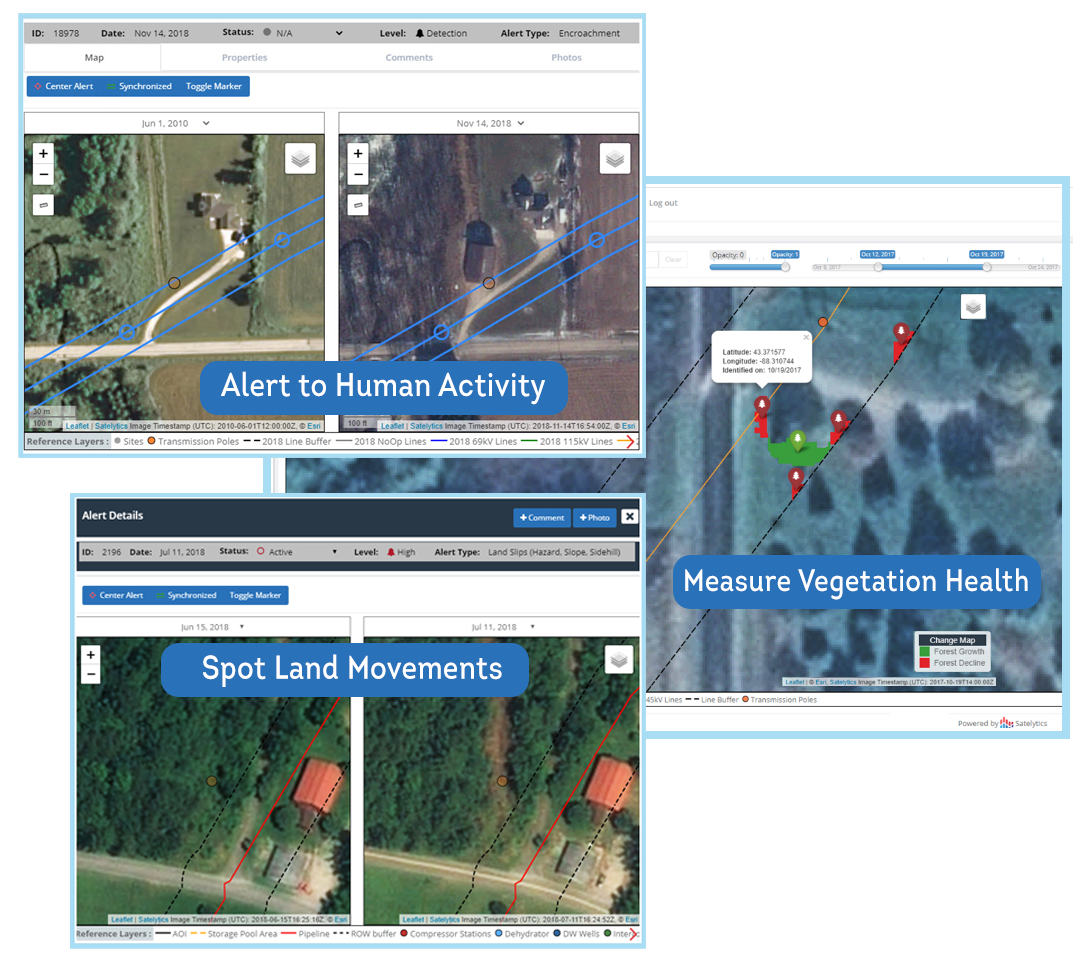Open the layers control on Jul 11, 2018 map
Image resolution: width=1086 pixels, height=968 pixels.
(x=619, y=660)
